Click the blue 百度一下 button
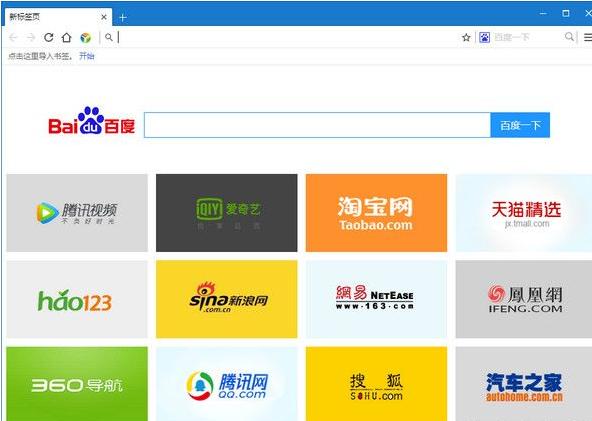This screenshot has width=592, height=421. point(520,125)
